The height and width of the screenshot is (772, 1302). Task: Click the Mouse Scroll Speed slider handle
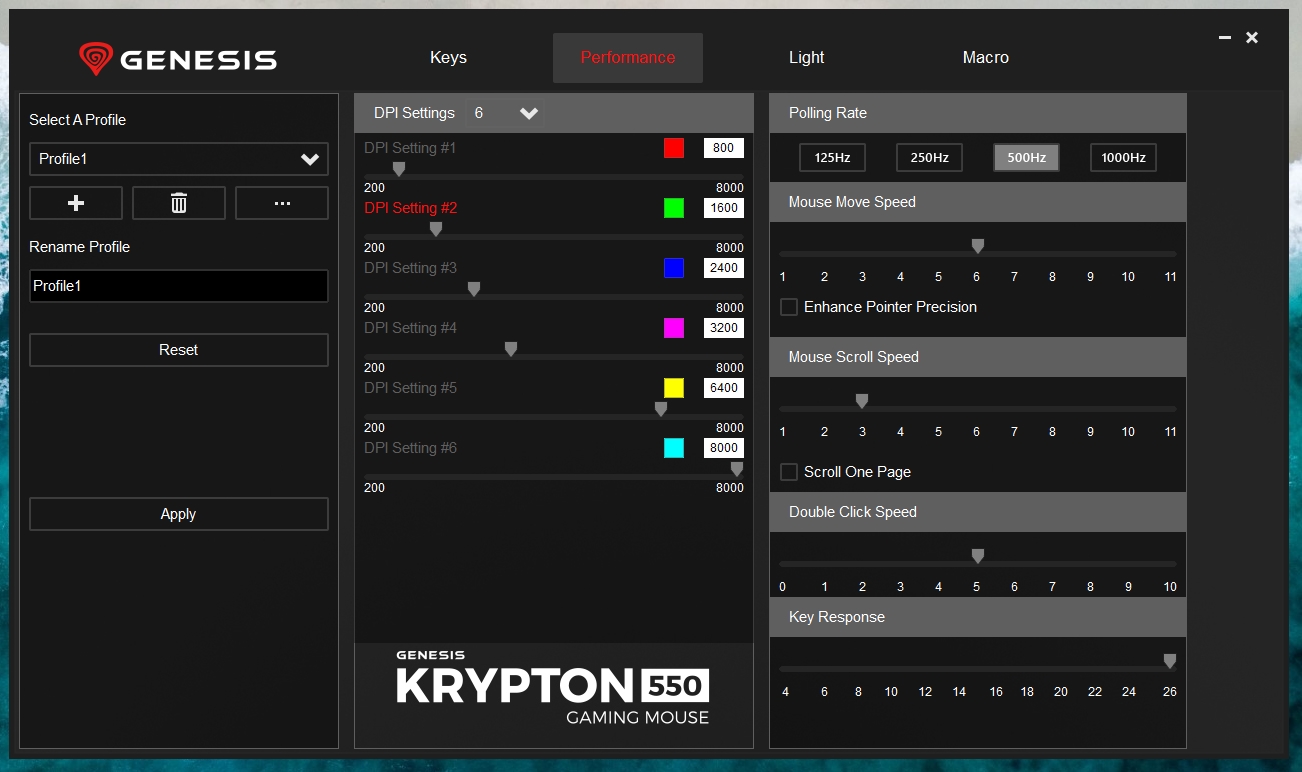coord(862,402)
